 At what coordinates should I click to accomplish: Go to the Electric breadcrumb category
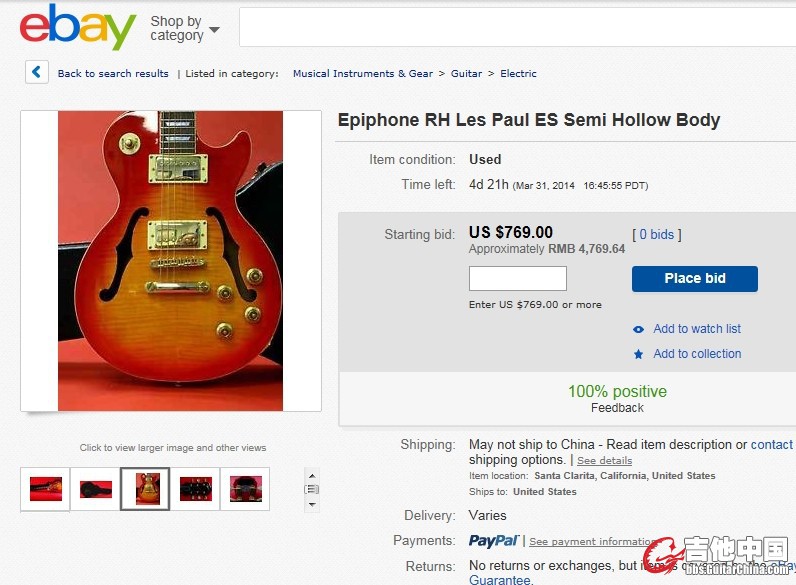(518, 74)
